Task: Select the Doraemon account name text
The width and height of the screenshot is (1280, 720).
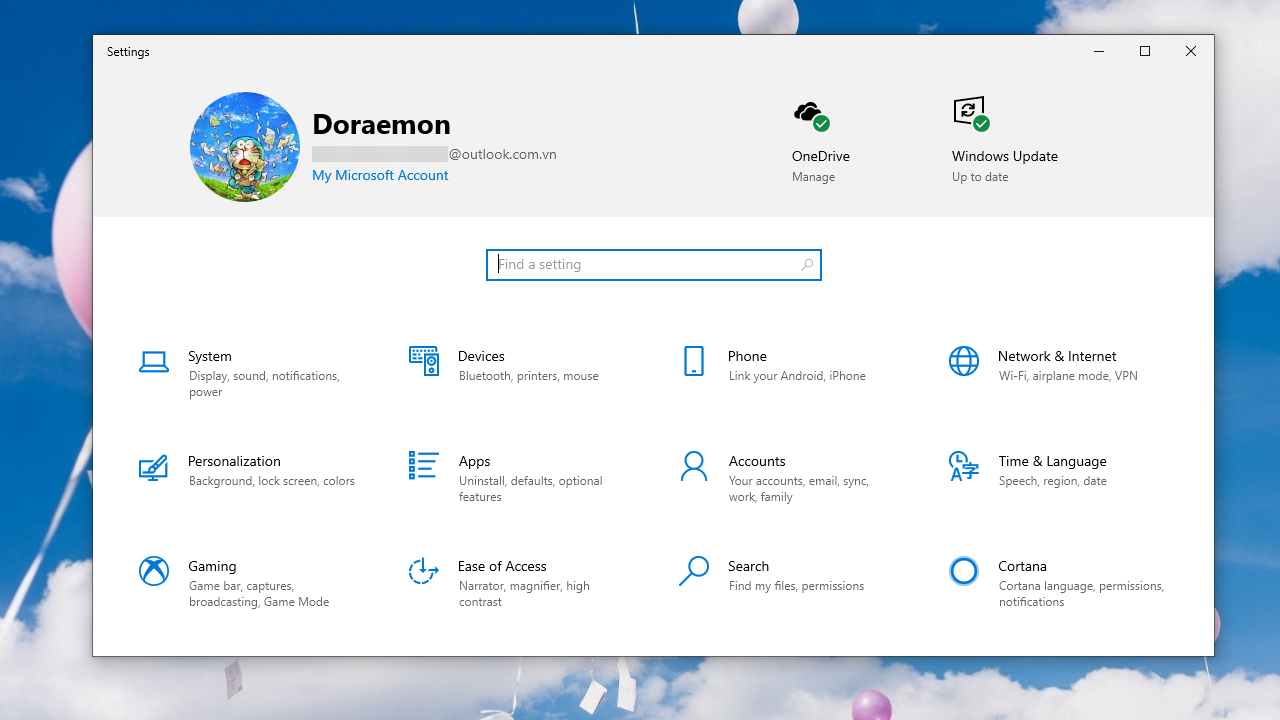Action: pyautogui.click(x=381, y=124)
